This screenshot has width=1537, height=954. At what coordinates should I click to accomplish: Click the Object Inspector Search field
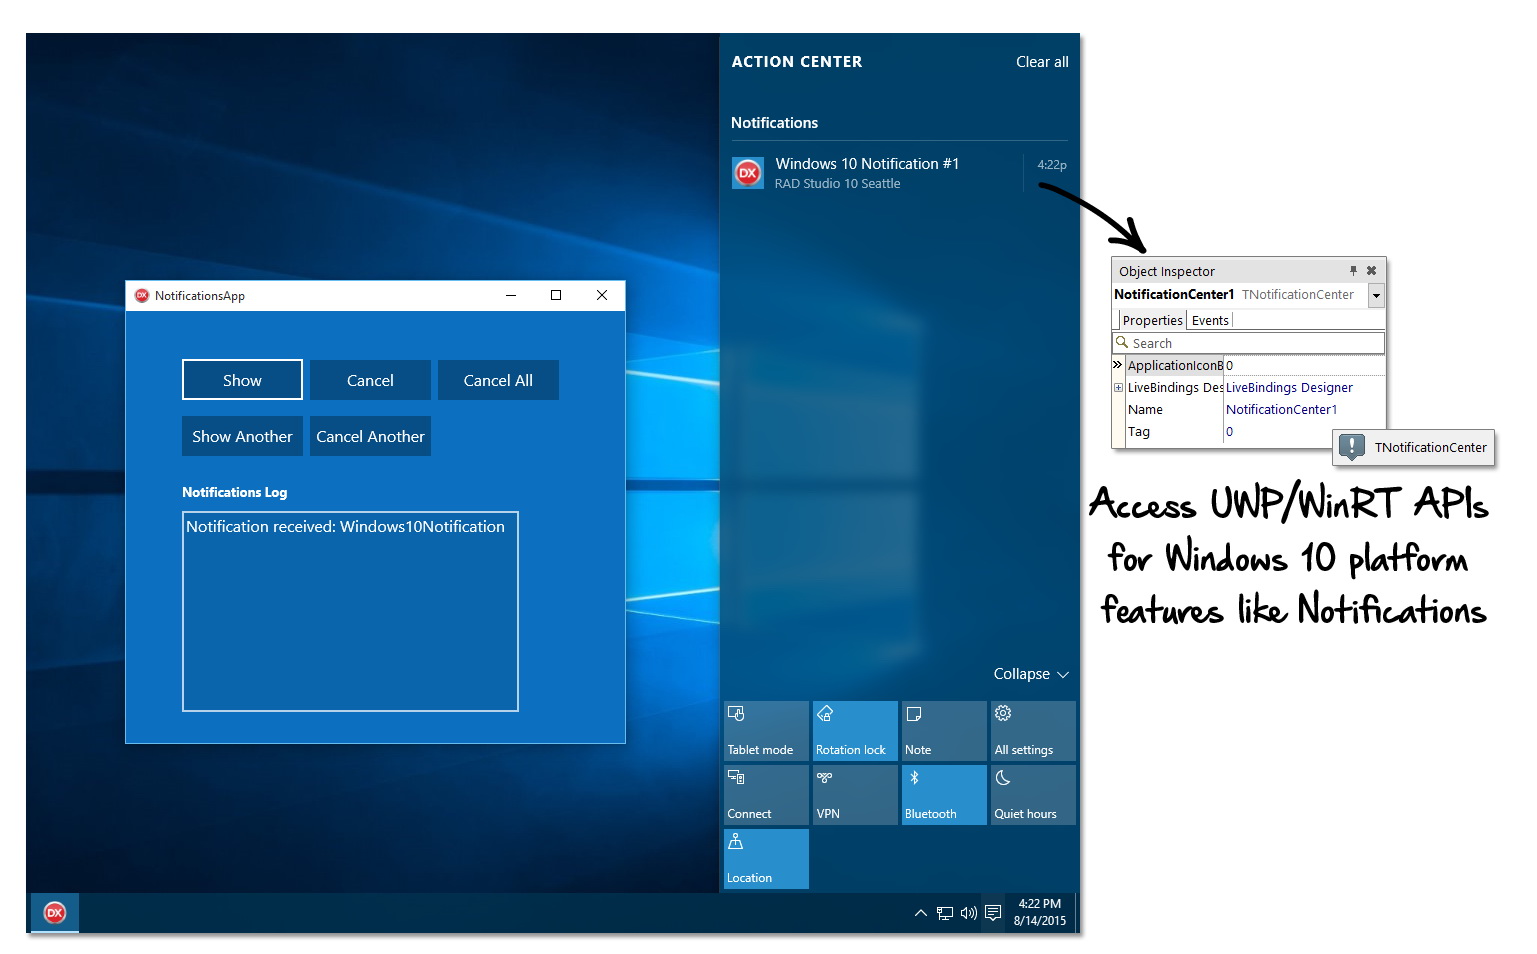point(1249,343)
